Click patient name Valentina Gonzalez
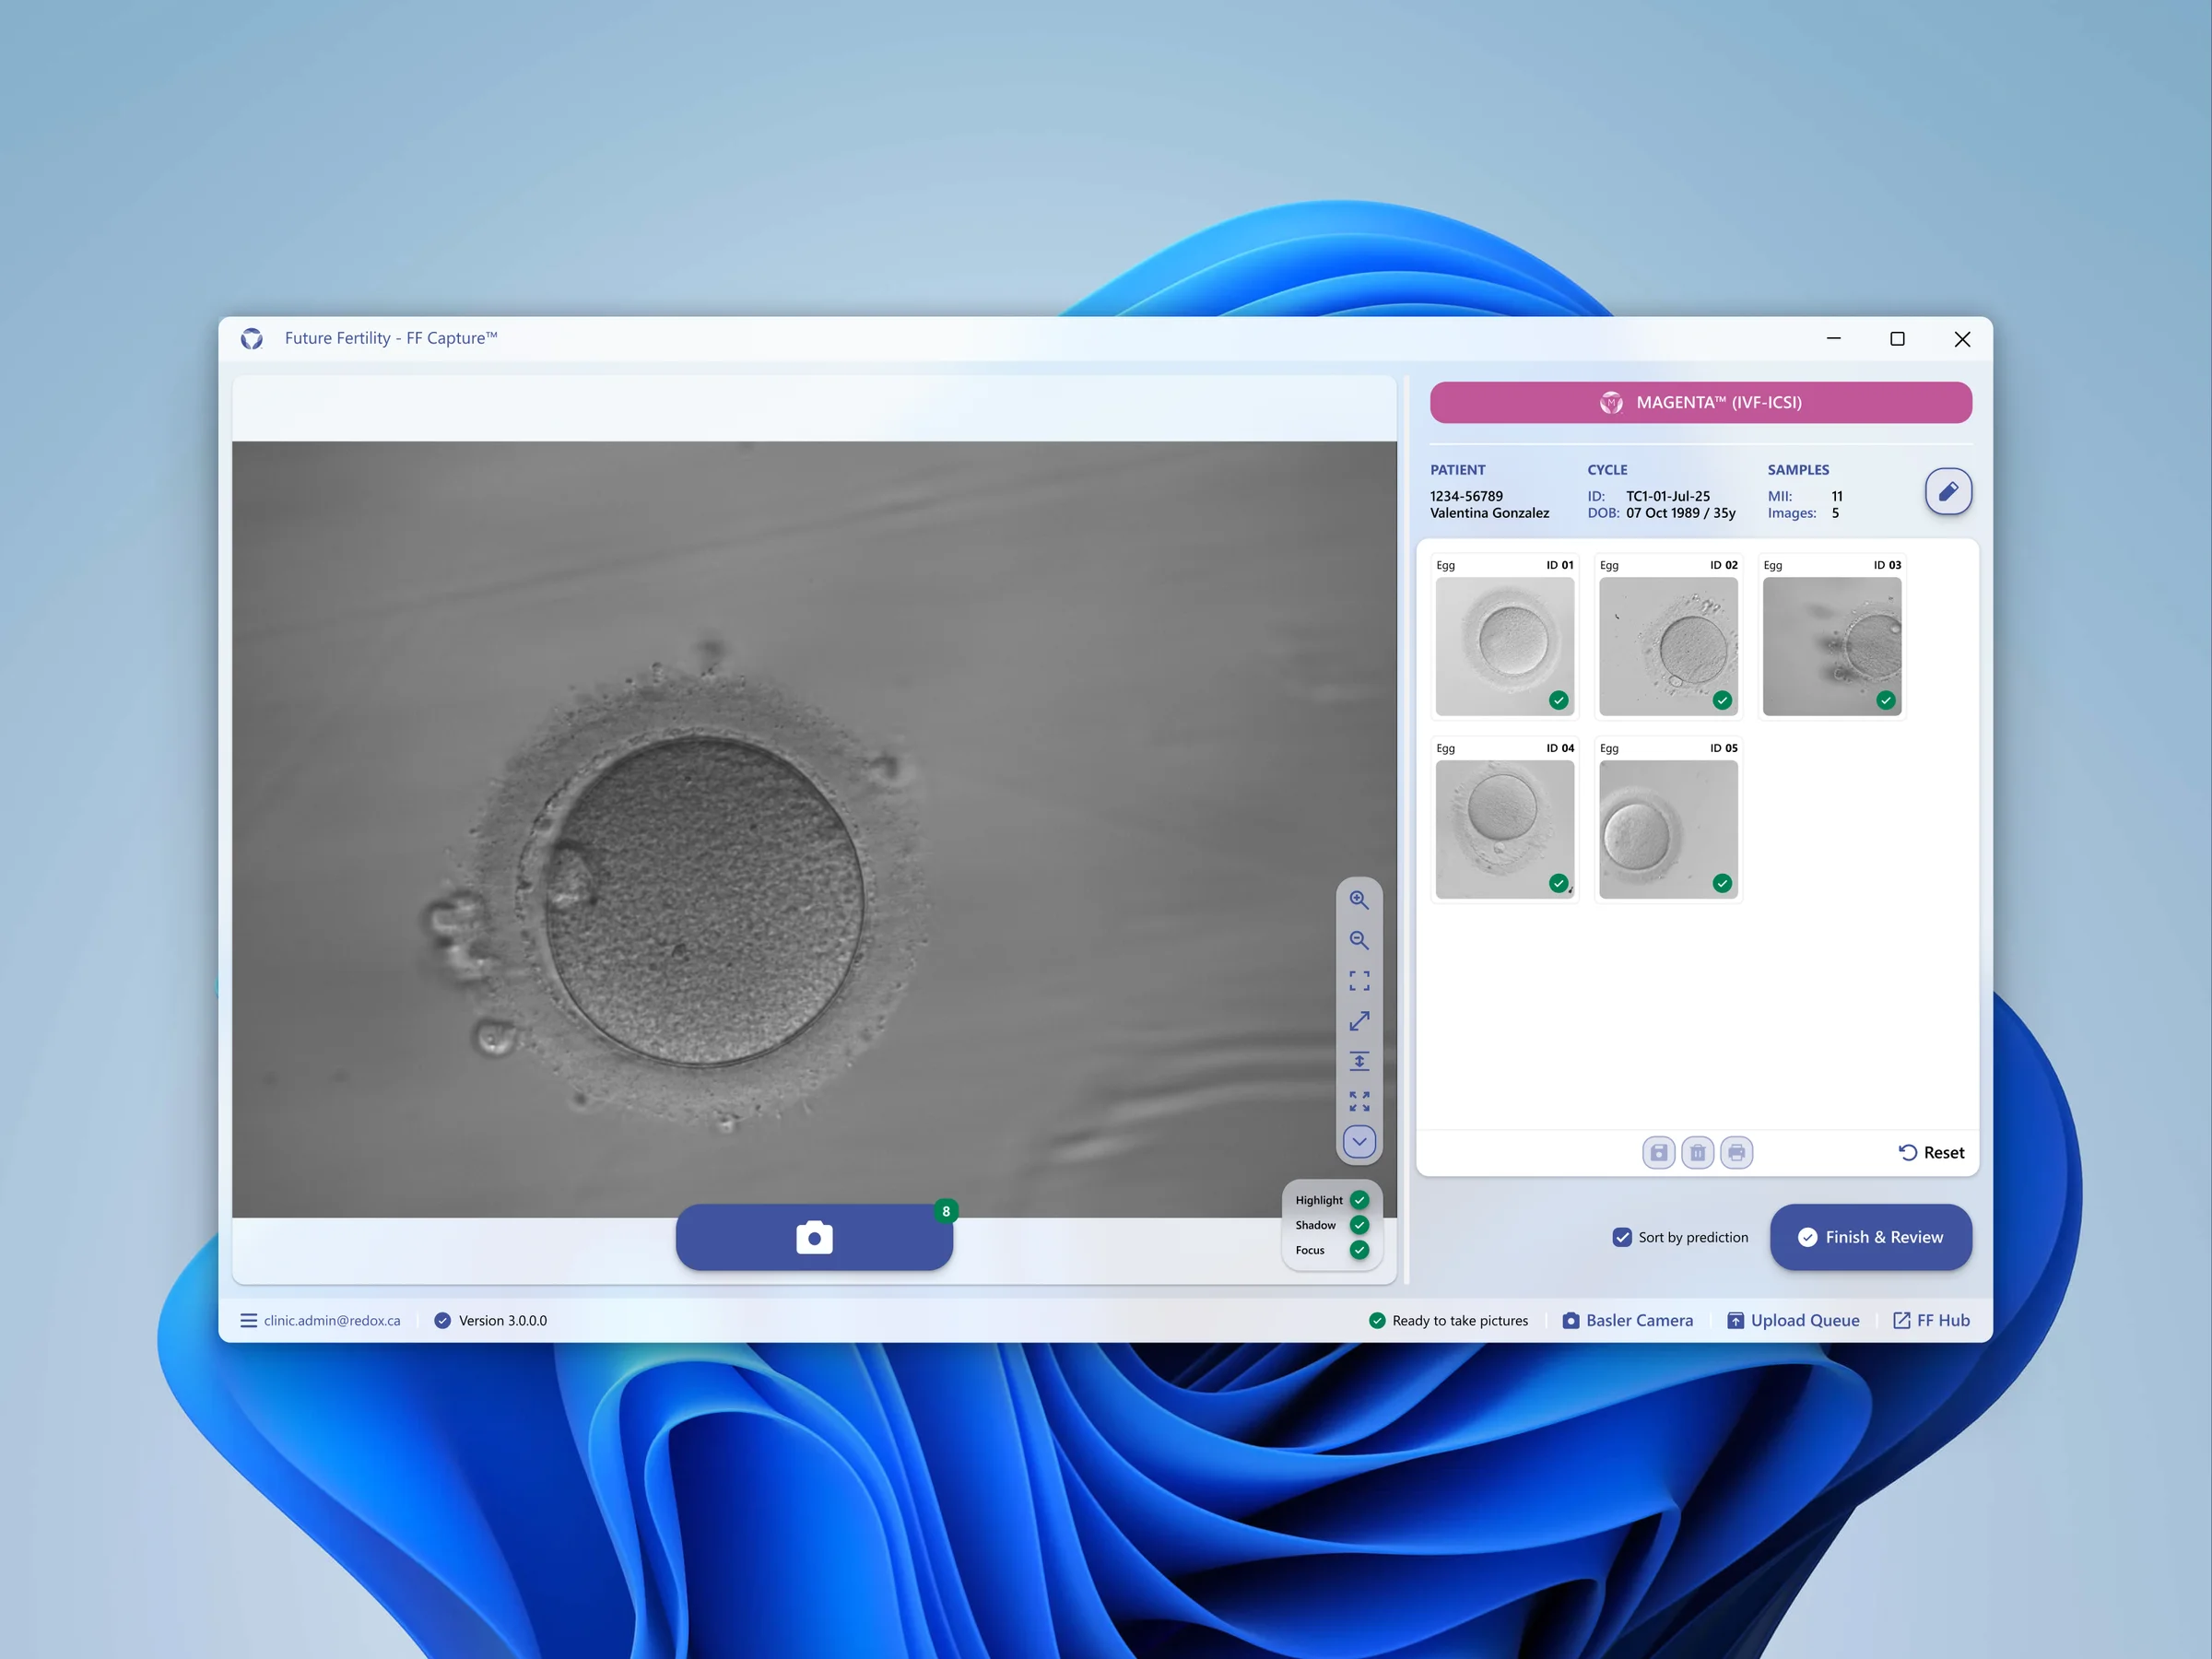This screenshot has width=2212, height=1659. (x=1490, y=513)
